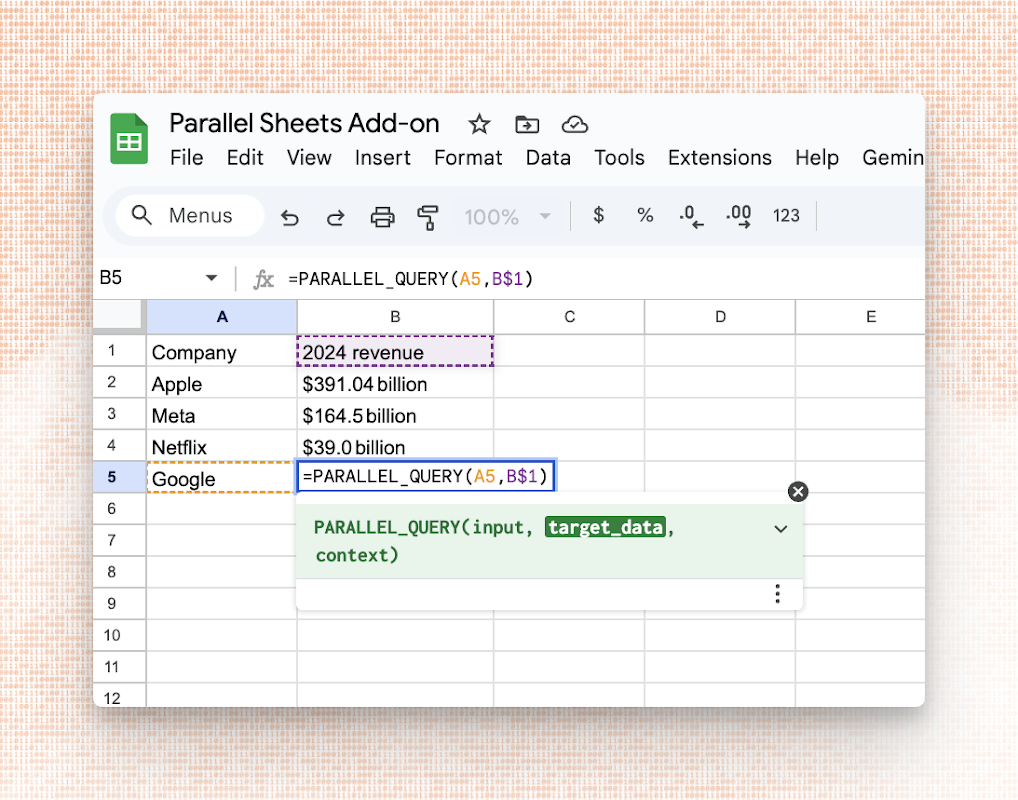
Task: Click the $39.0 billion cell
Action: pyautogui.click(x=395, y=447)
